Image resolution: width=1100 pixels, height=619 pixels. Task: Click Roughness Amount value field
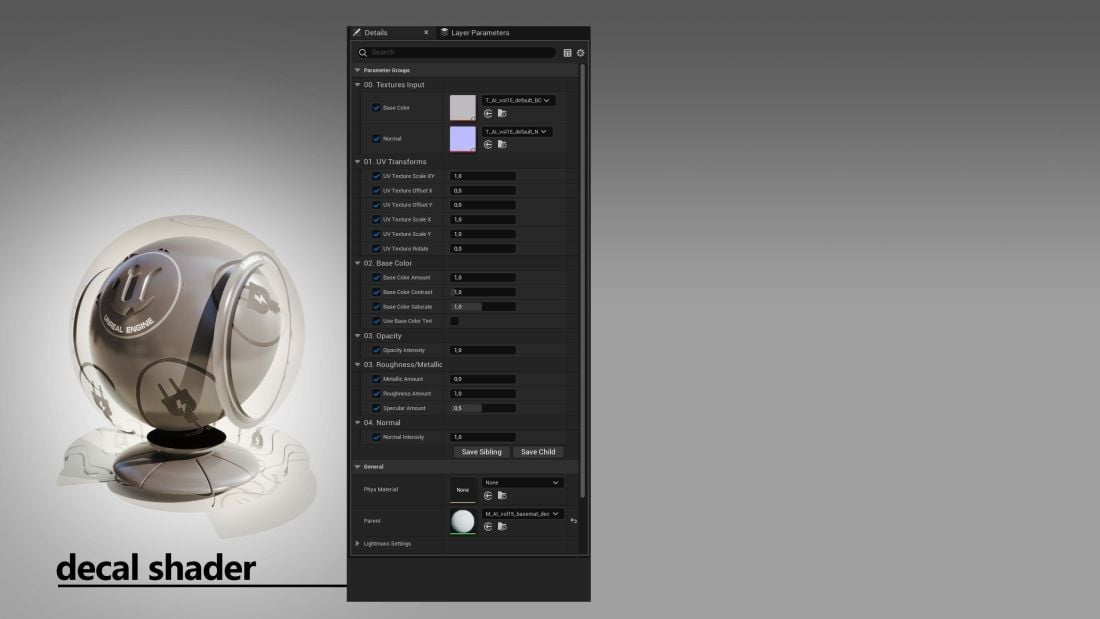pos(483,394)
